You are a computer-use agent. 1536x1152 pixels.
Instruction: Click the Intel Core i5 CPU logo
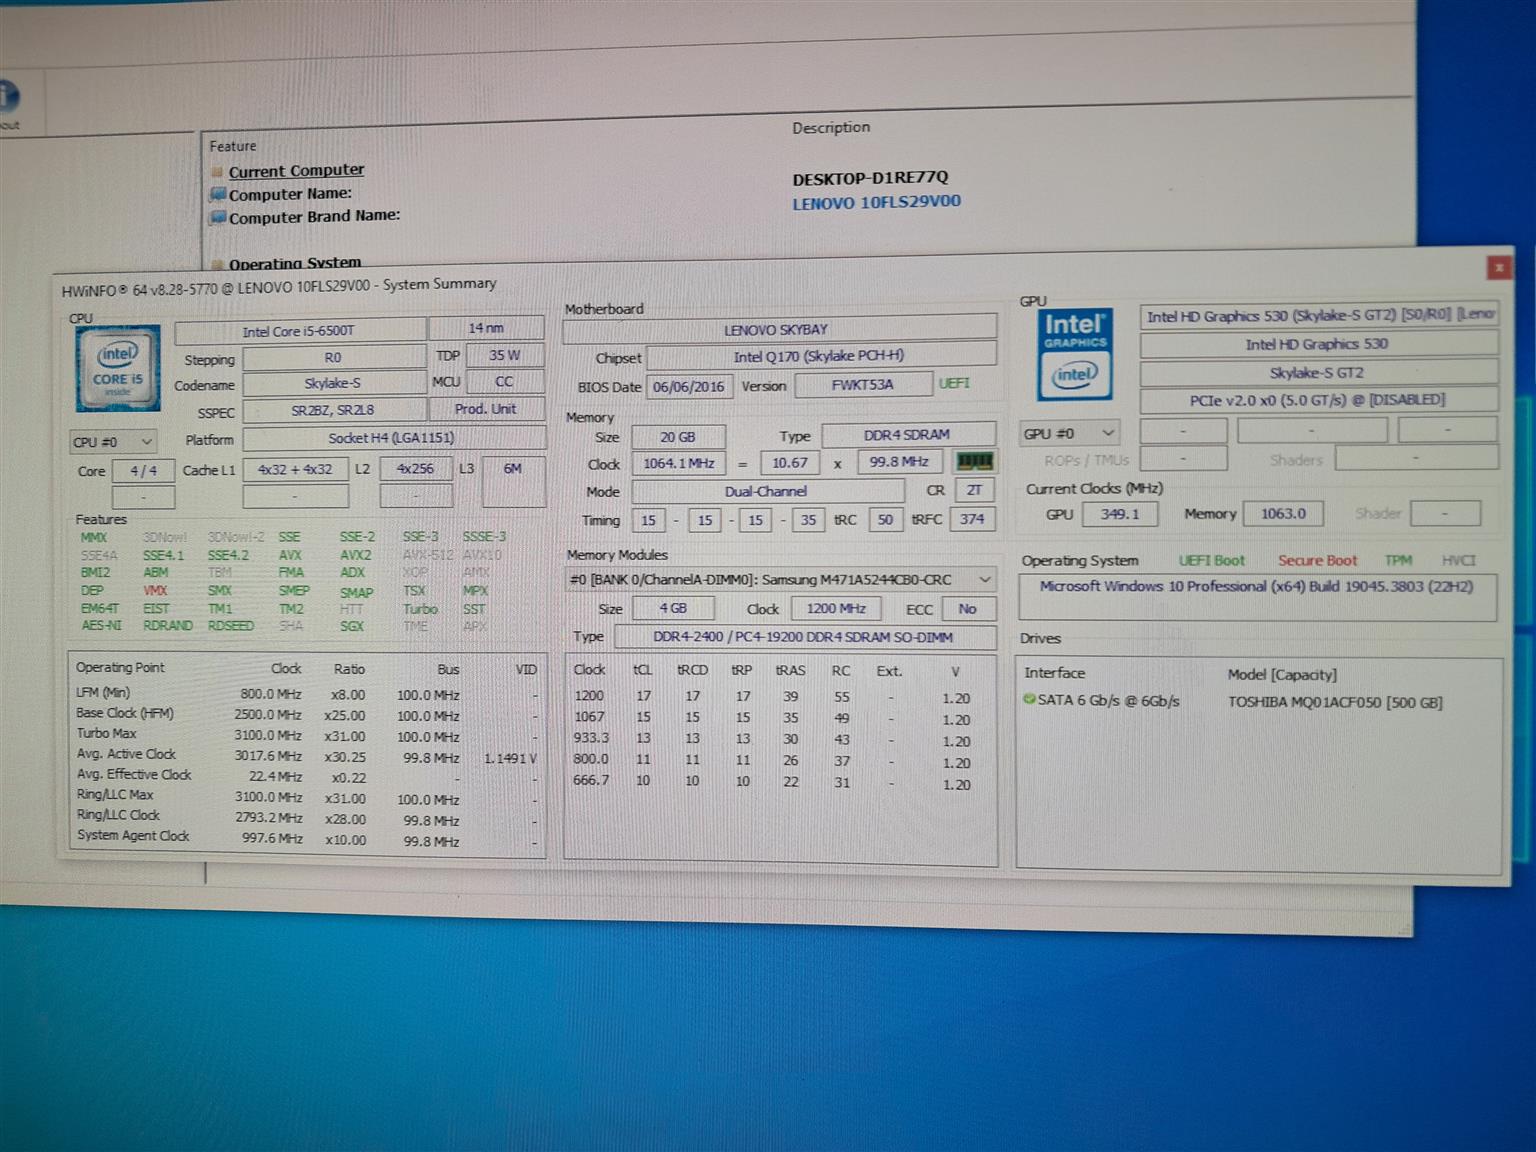[118, 369]
